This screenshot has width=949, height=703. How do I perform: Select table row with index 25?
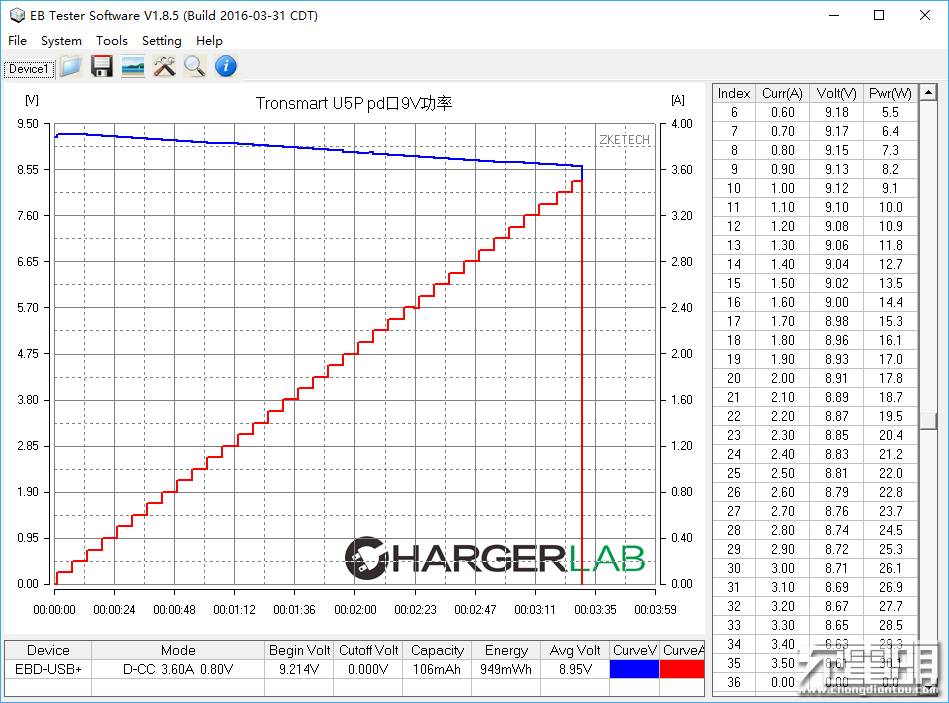tap(815, 473)
